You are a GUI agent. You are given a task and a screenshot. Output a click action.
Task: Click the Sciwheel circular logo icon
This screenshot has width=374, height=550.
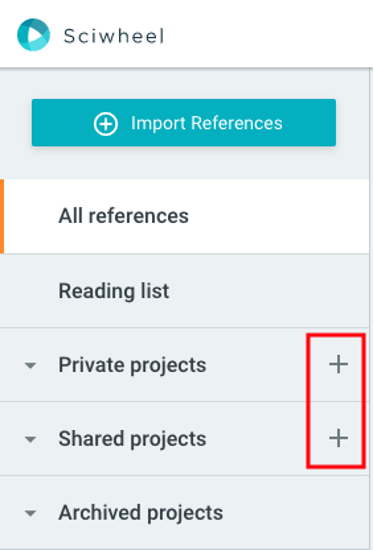click(33, 35)
